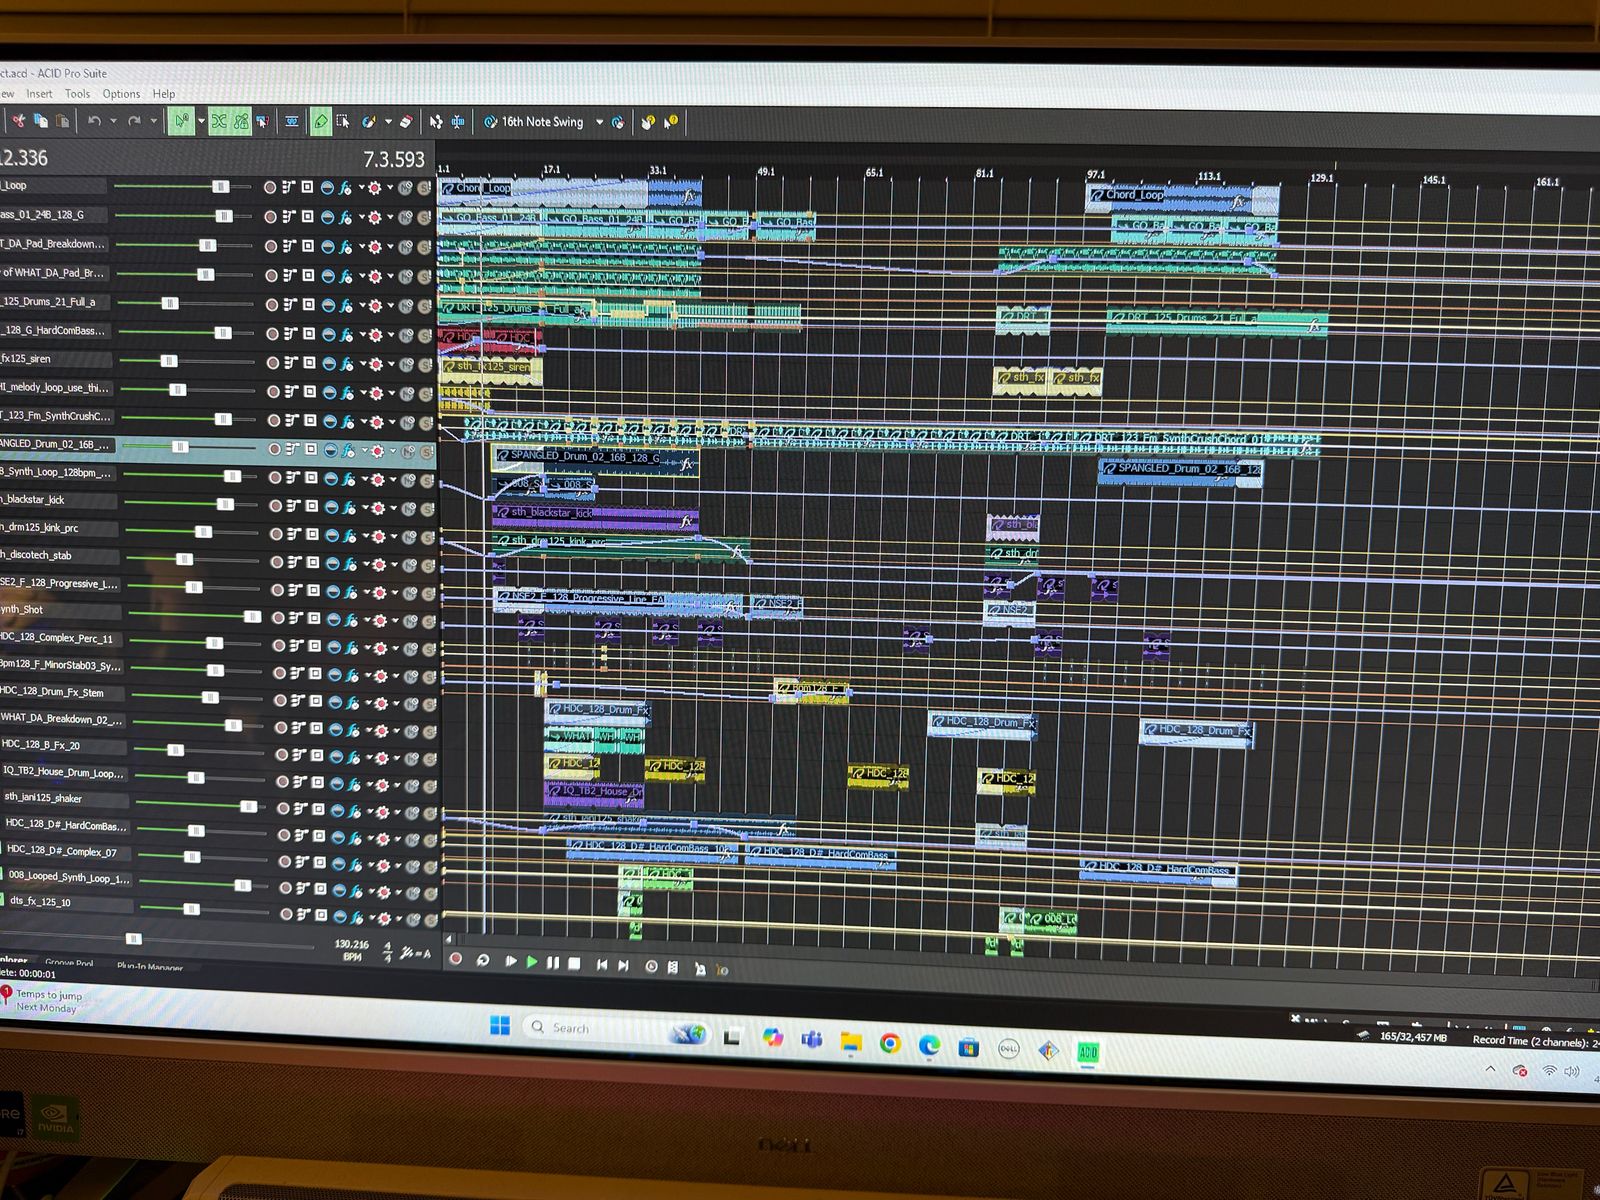Viewport: 1600px width, 1200px height.
Task: Open the Options menu
Action: (x=121, y=94)
